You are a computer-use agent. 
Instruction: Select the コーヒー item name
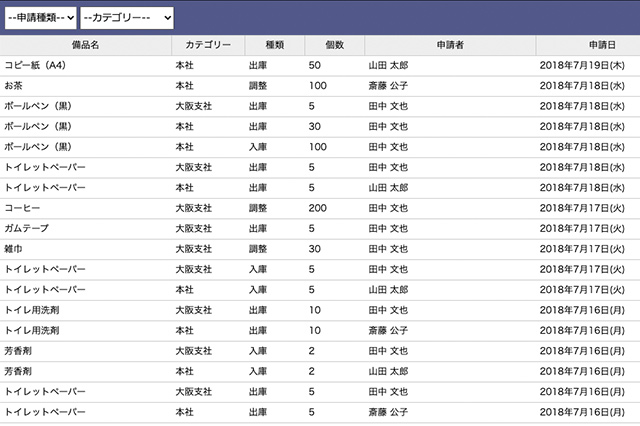(22, 208)
